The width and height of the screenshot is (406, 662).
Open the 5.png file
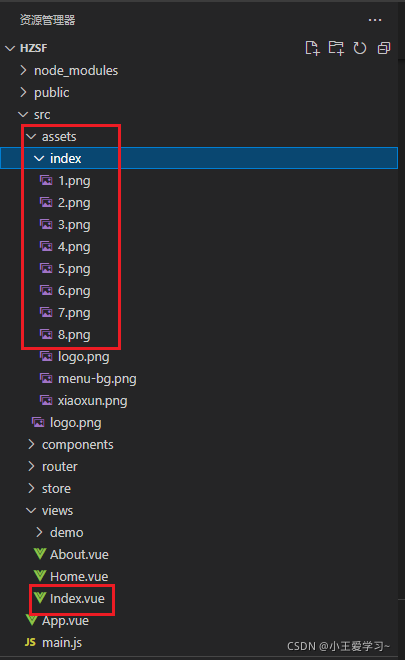74,269
